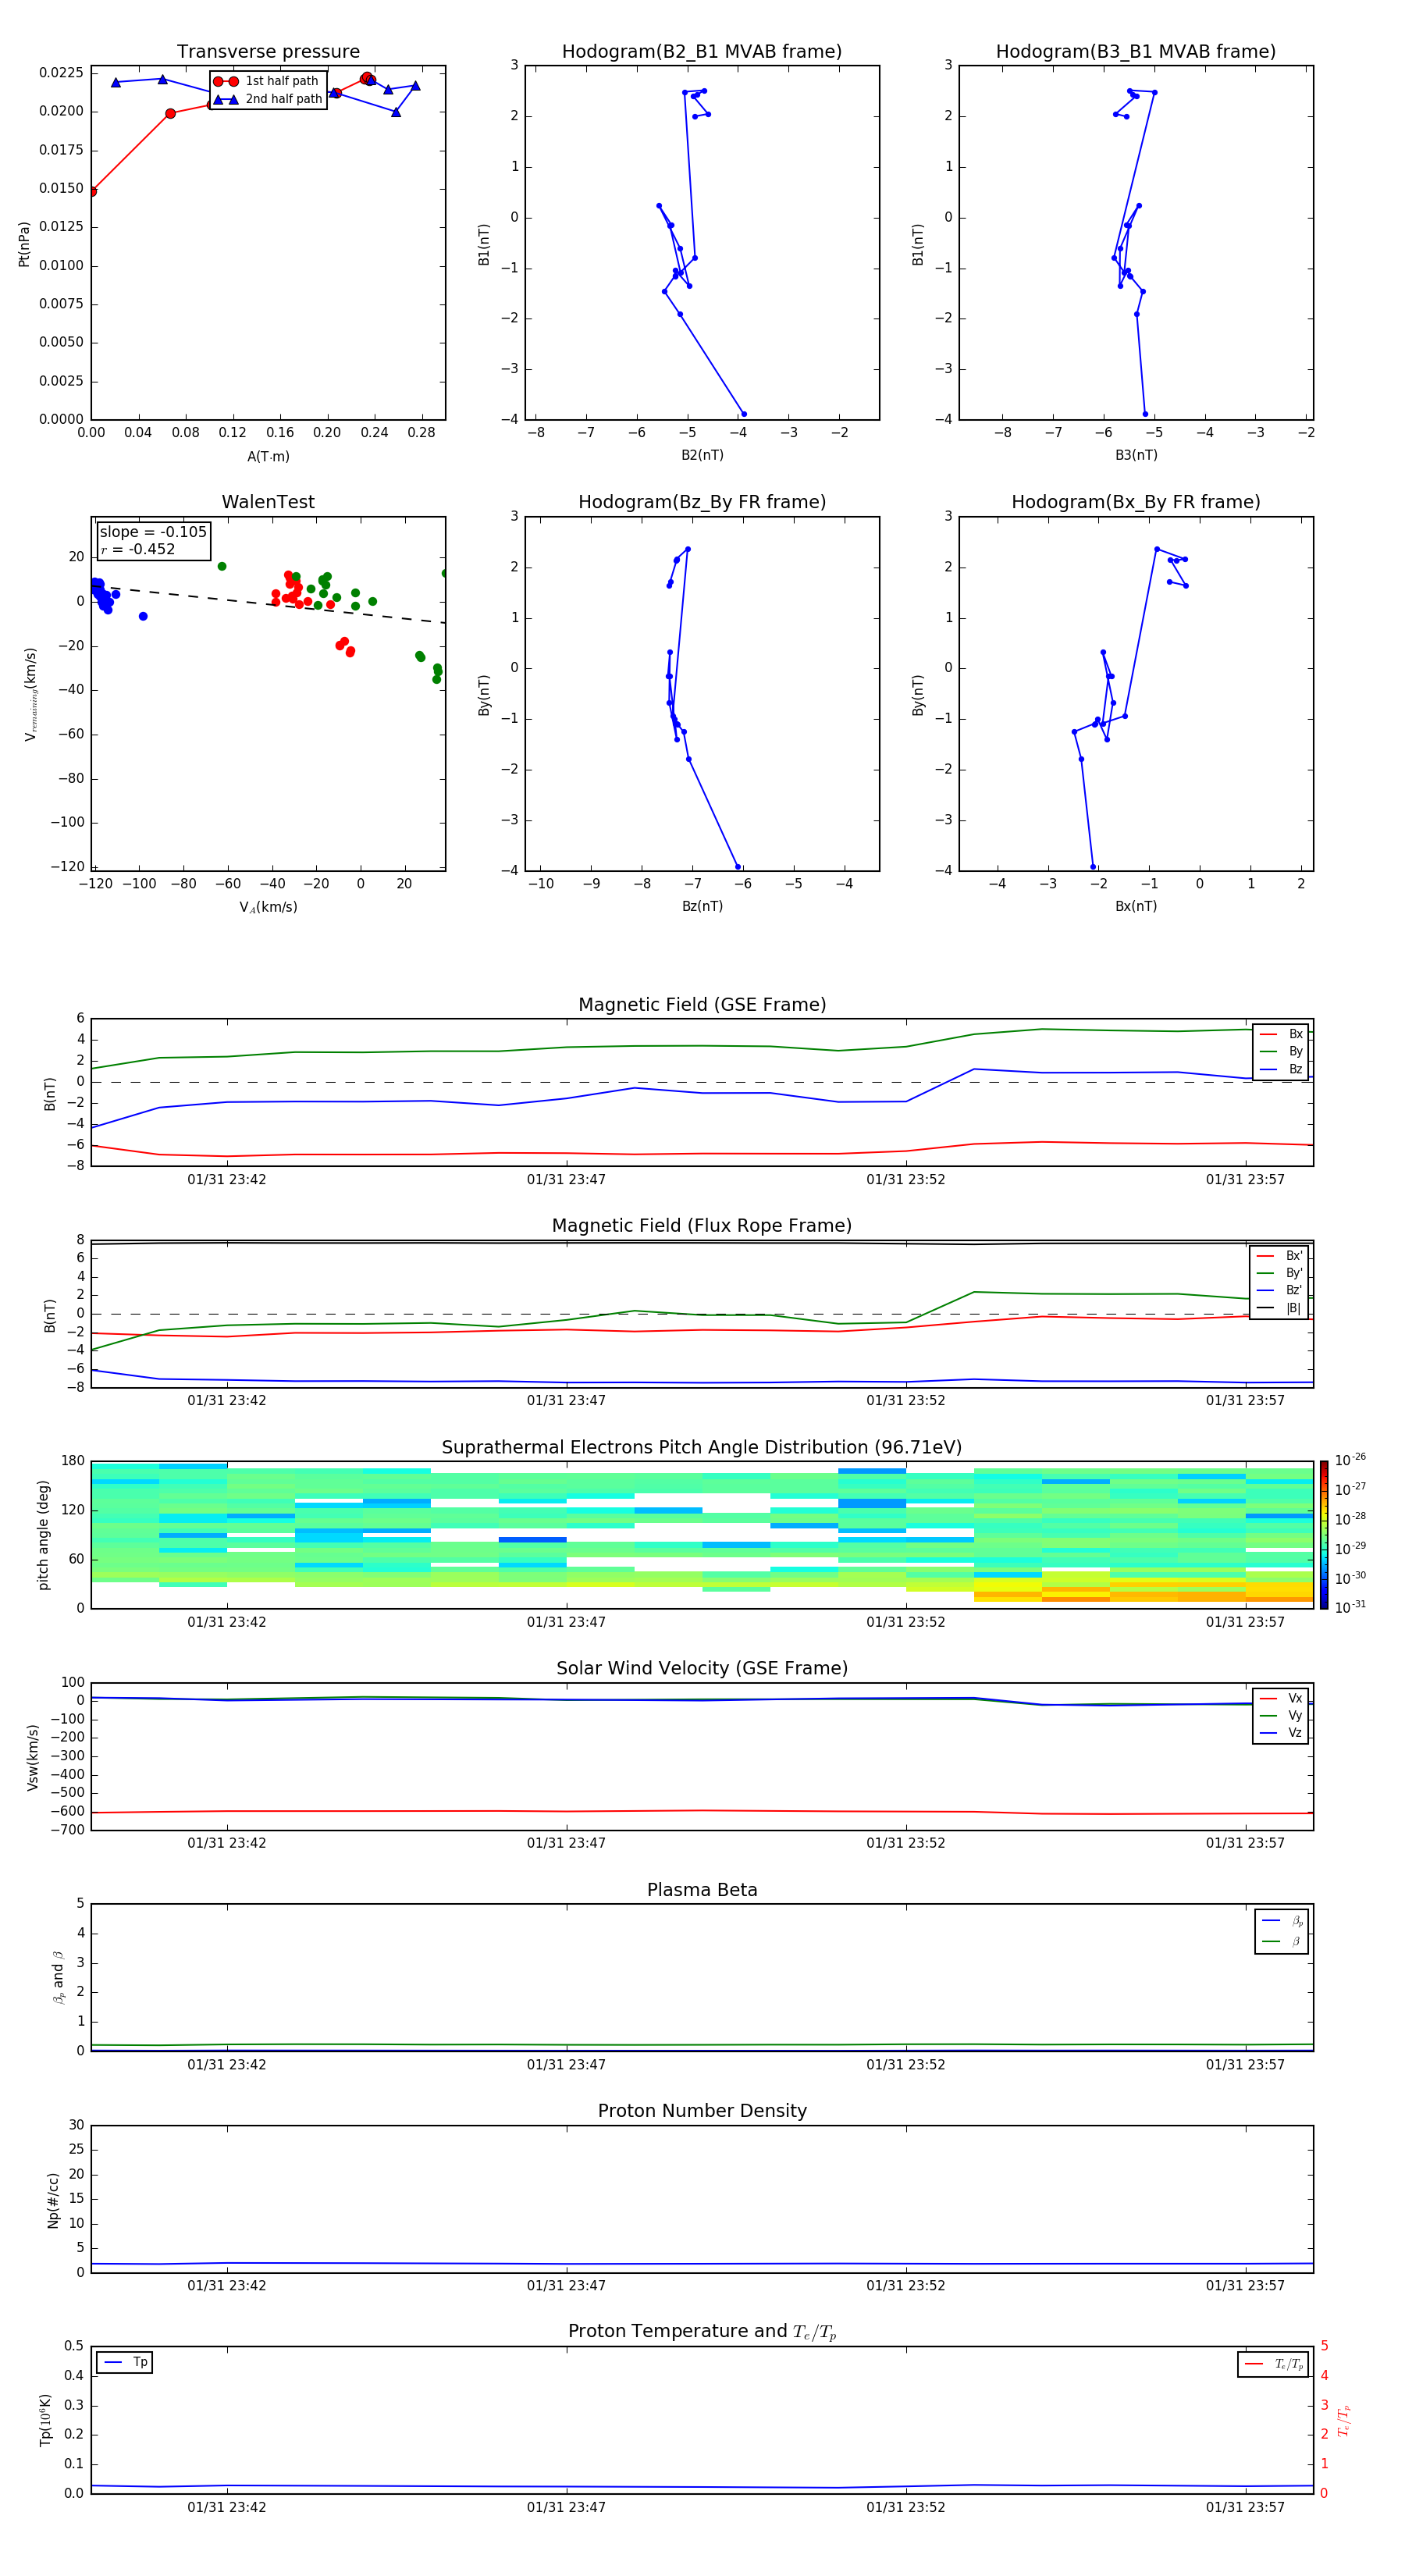Click the 'Transverse pressure' plot title
1405x2576 pixels.
click(x=268, y=52)
